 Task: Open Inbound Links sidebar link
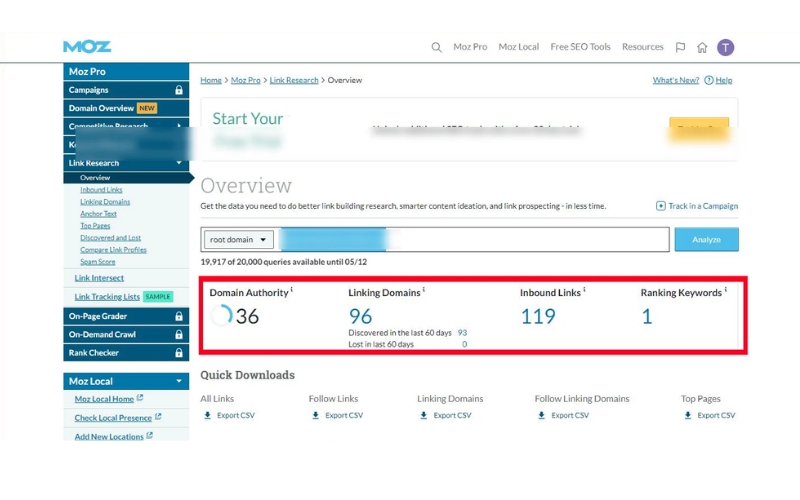[101, 190]
